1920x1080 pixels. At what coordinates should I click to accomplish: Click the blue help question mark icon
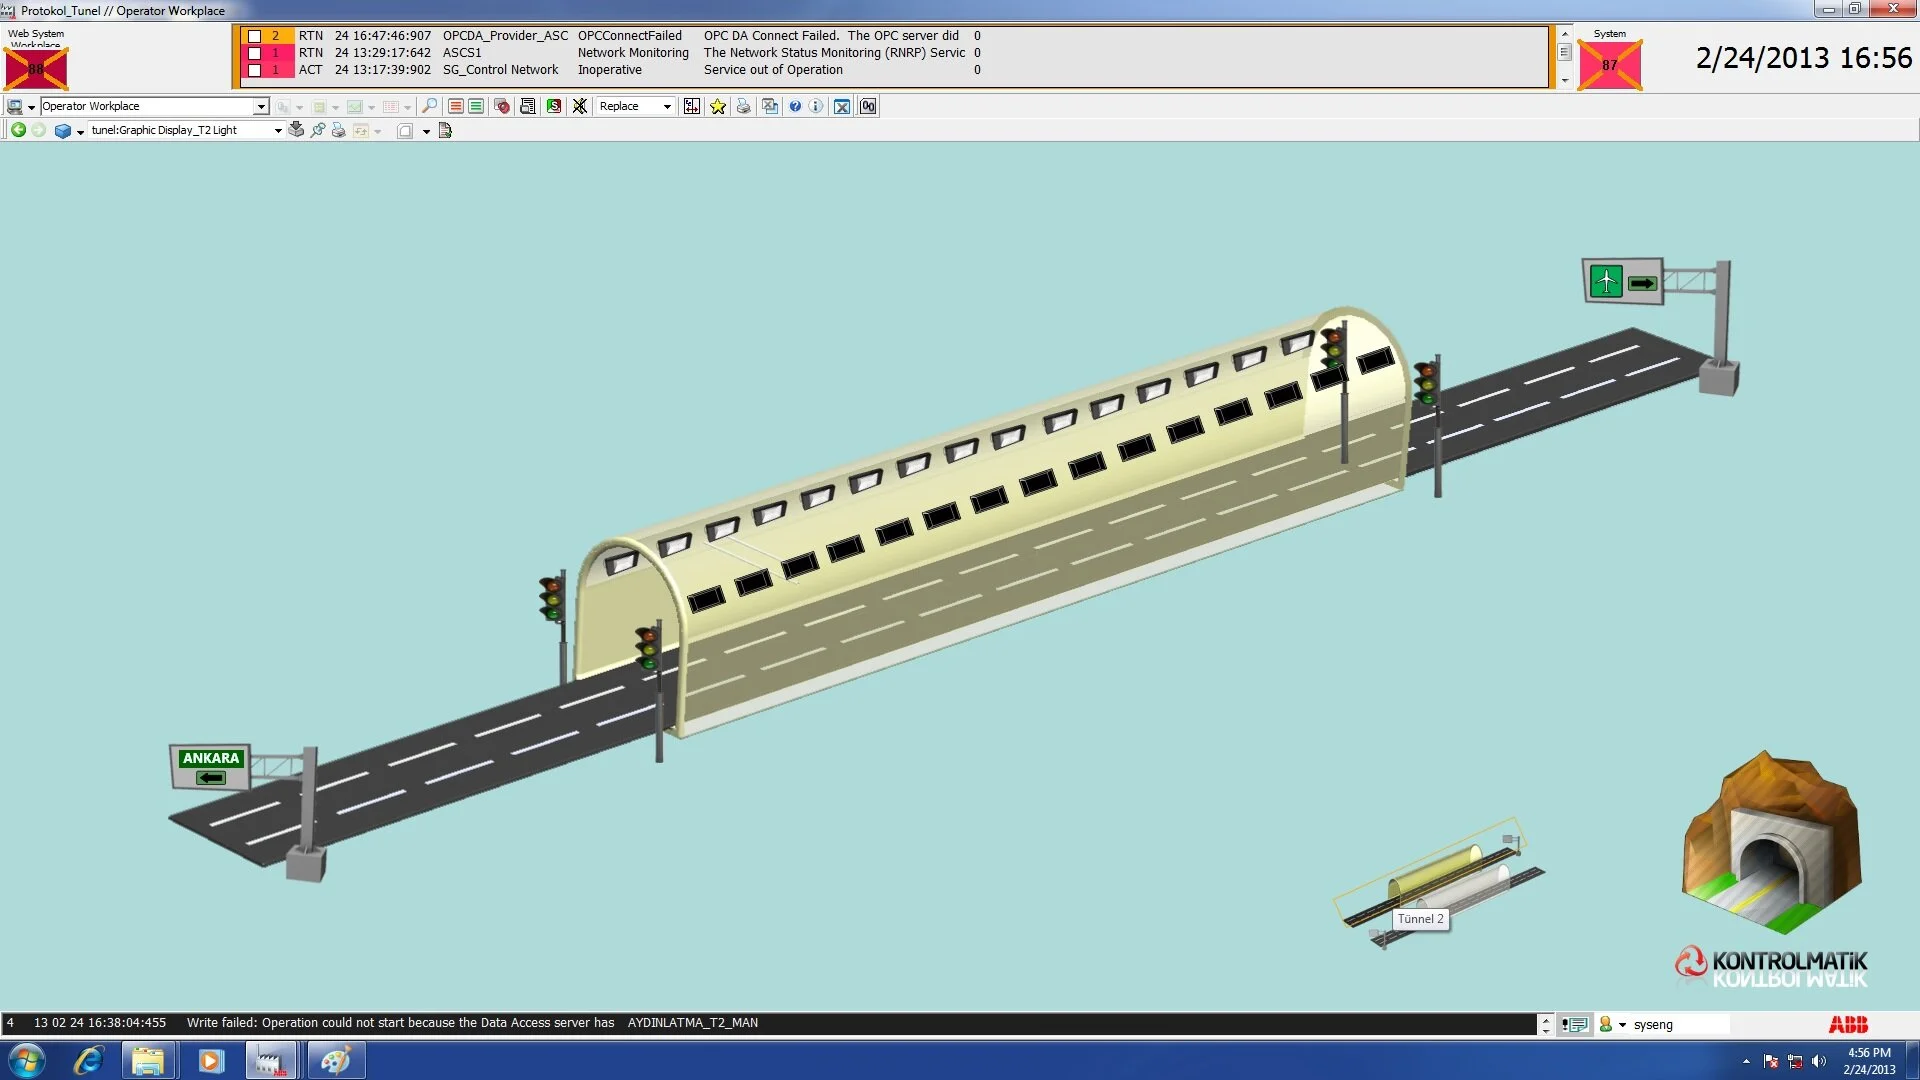coord(795,106)
